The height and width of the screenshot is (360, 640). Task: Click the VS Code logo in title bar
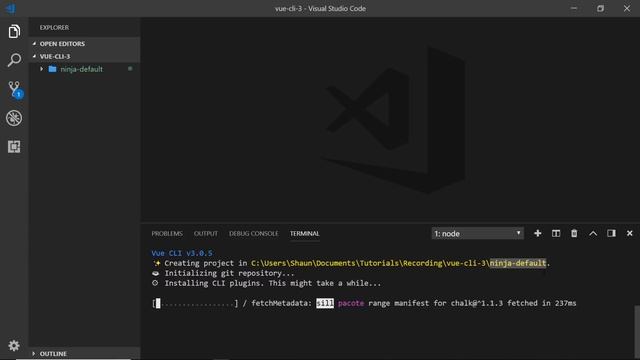point(10,8)
